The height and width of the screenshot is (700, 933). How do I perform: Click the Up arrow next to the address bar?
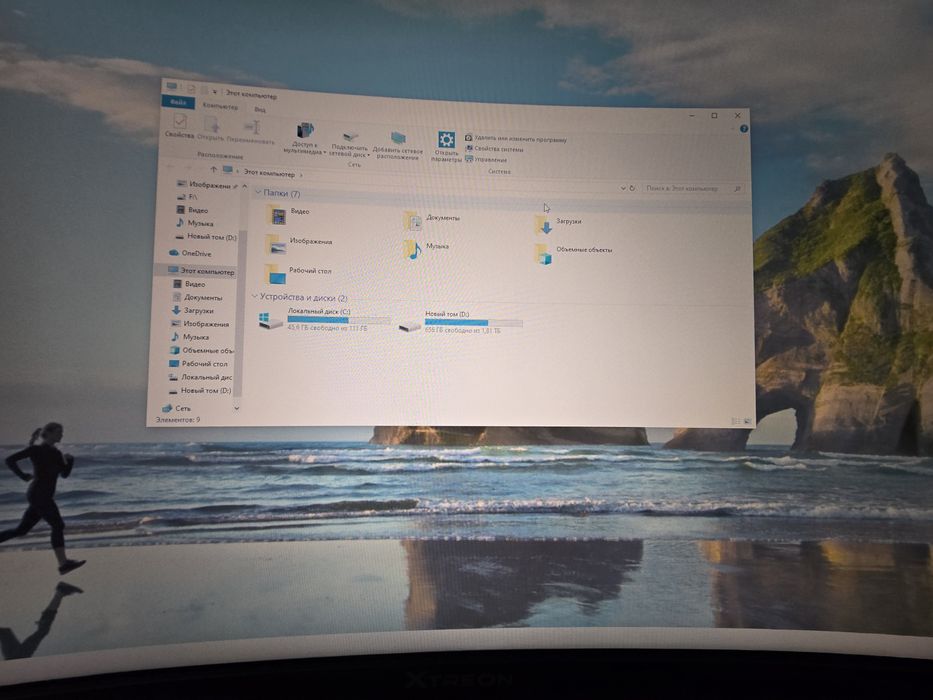coord(214,170)
